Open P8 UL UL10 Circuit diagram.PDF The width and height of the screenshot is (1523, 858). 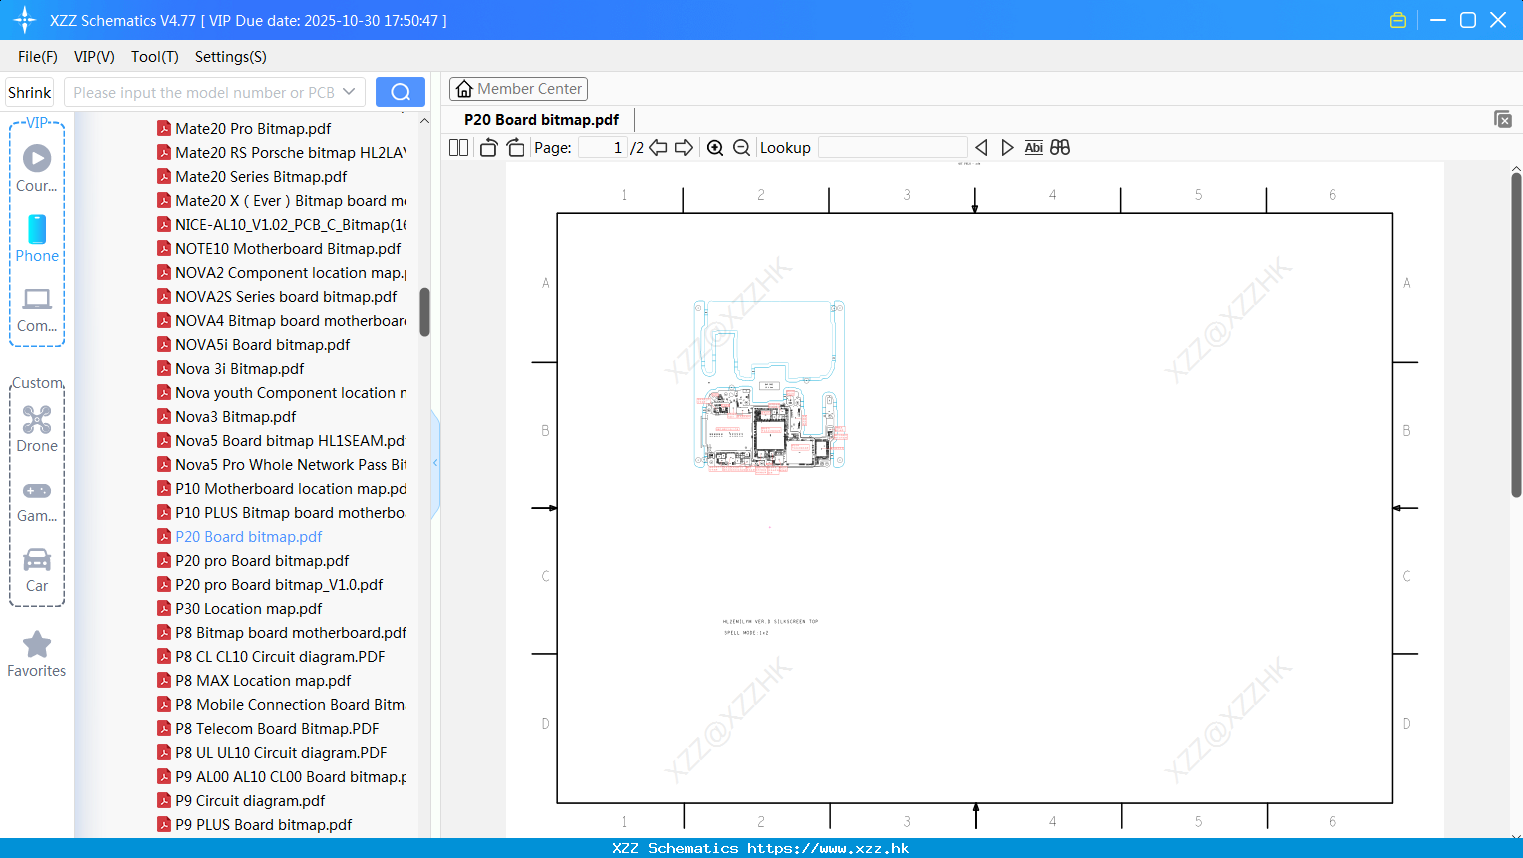pyautogui.click(x=272, y=752)
